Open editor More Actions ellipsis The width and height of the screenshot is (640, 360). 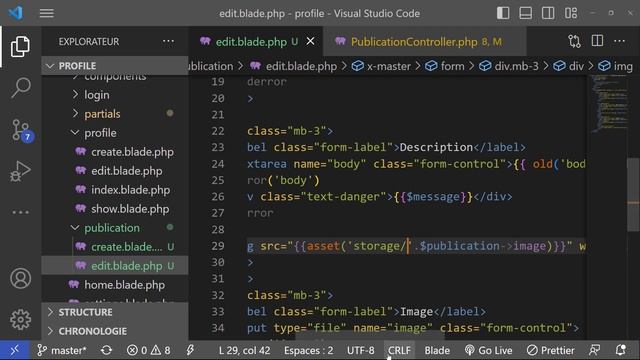pyautogui.click(x=619, y=41)
